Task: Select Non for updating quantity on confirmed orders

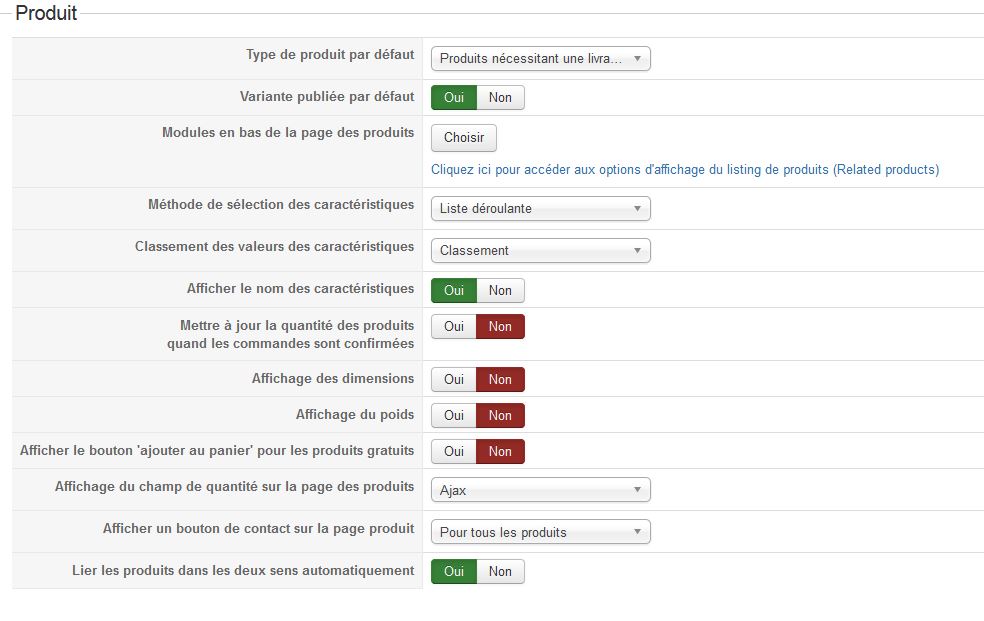Action: [500, 326]
